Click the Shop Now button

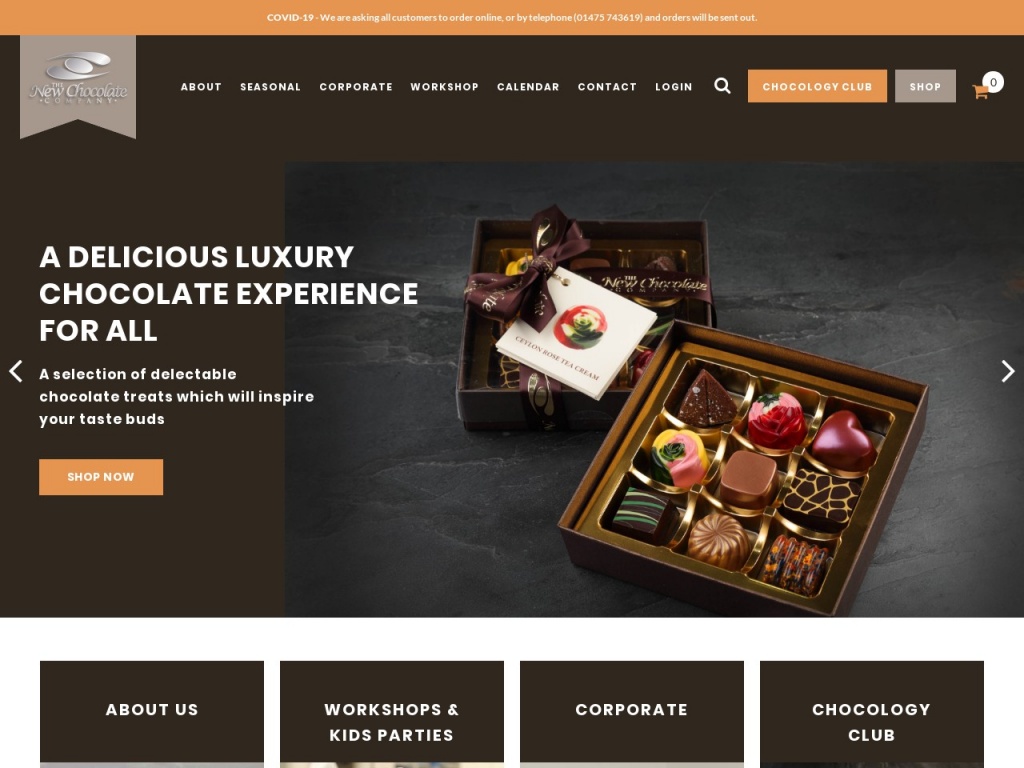point(101,477)
